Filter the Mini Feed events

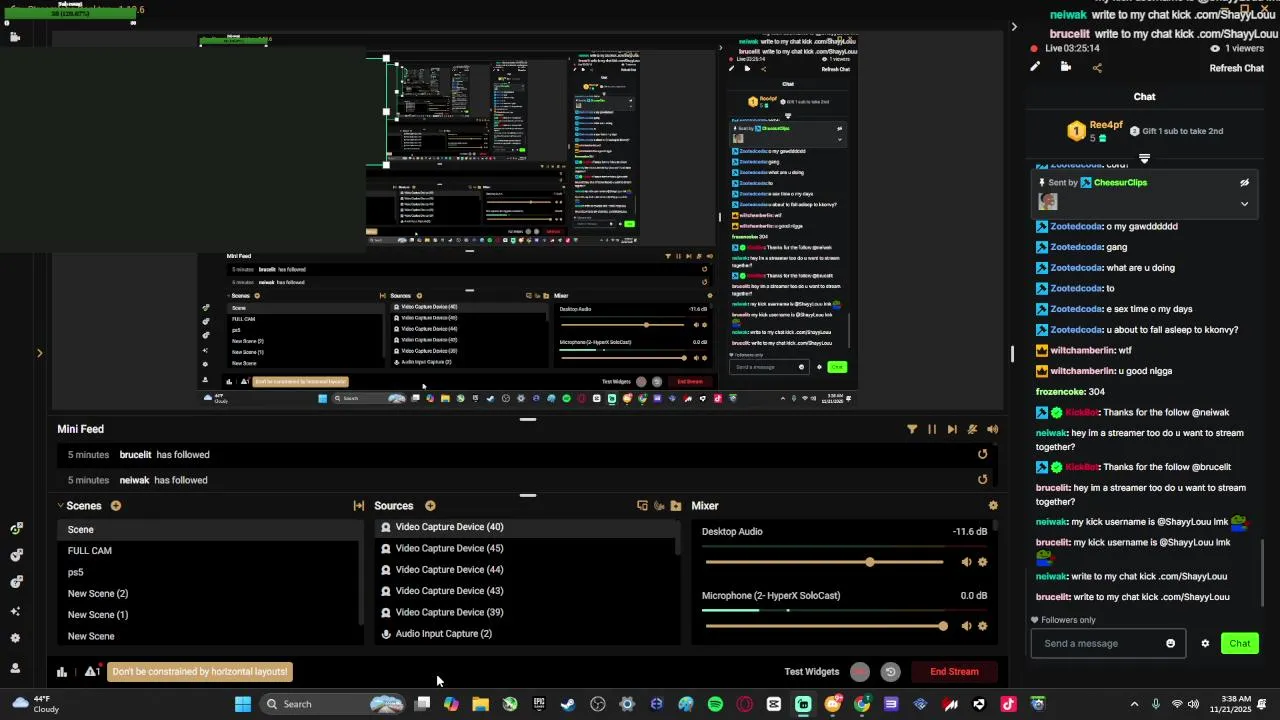pyautogui.click(x=912, y=429)
